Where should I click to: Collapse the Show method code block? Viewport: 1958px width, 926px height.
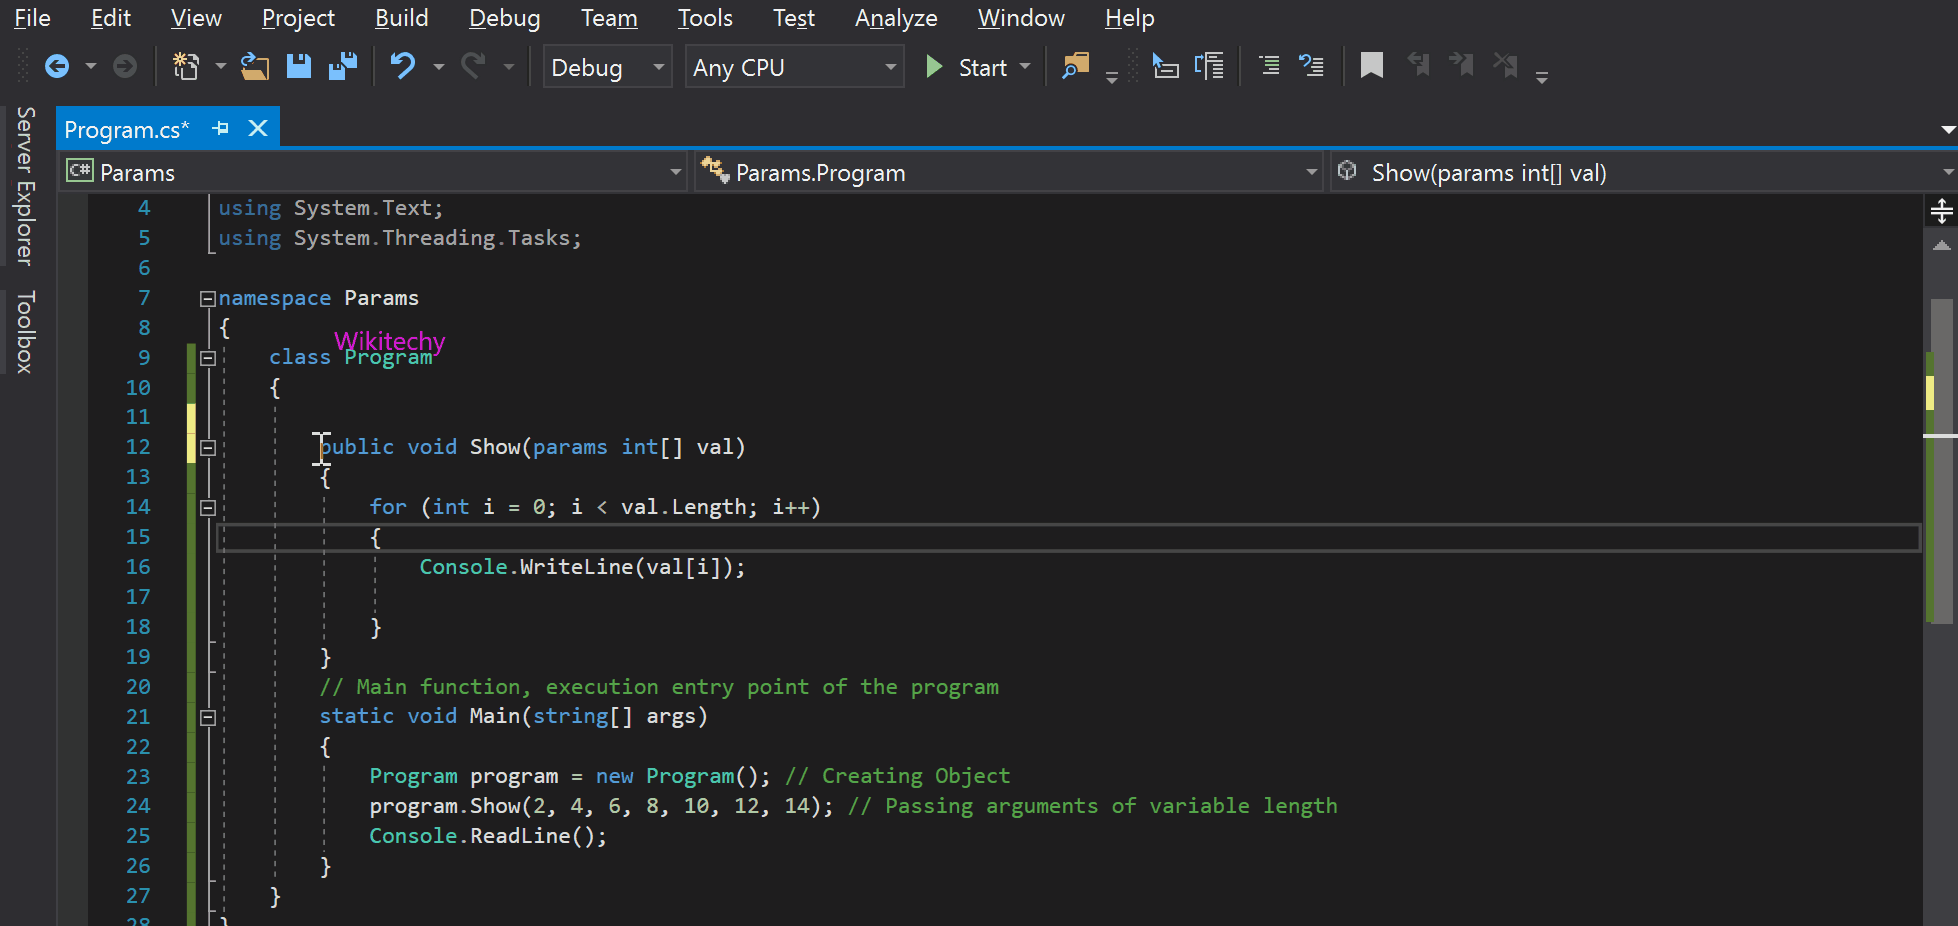207,447
